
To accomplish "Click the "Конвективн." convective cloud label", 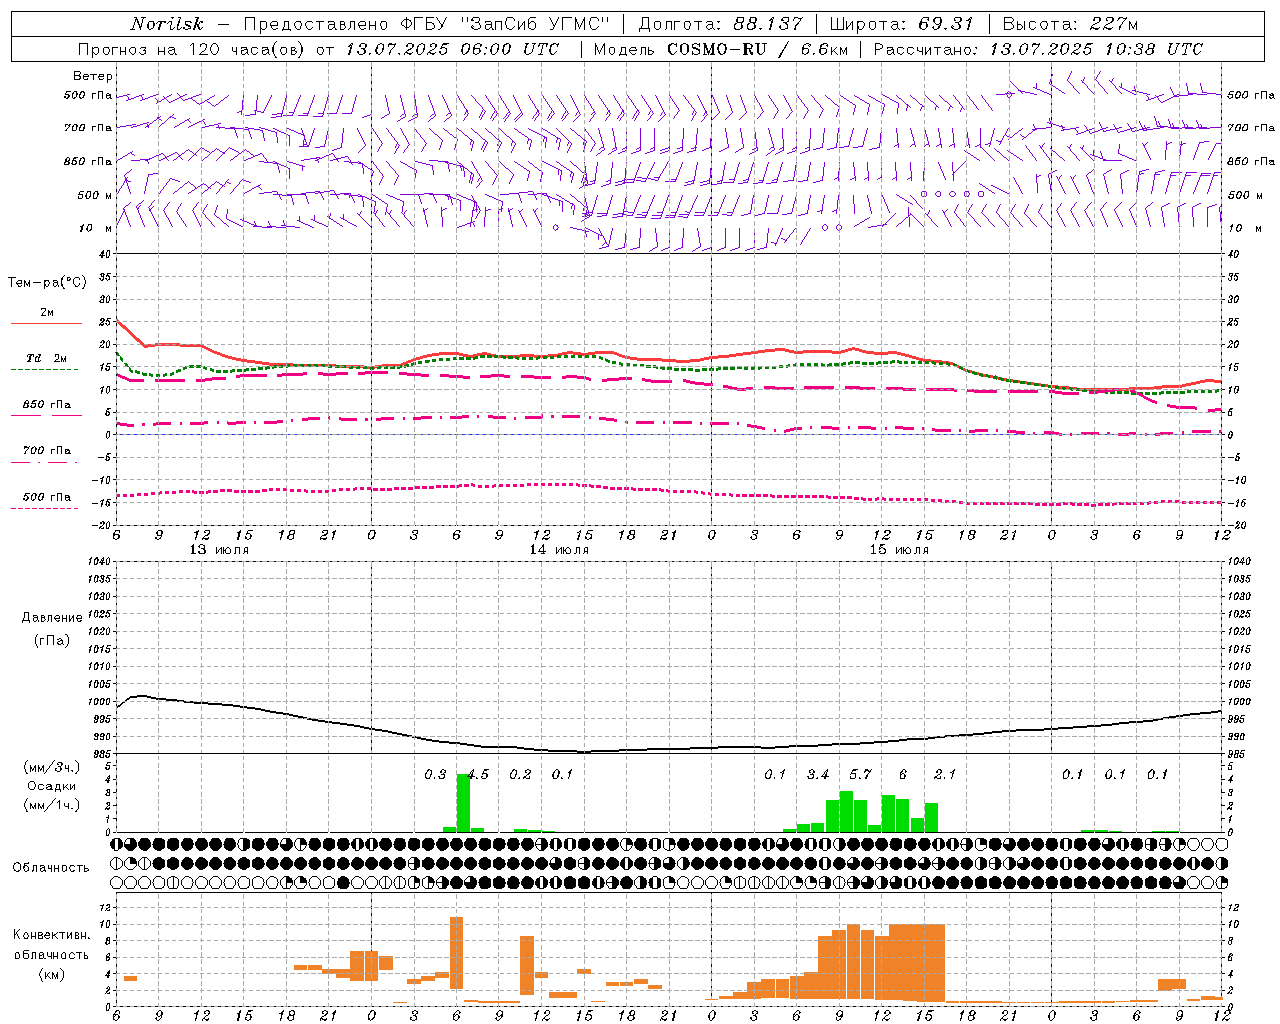I will 51,935.
